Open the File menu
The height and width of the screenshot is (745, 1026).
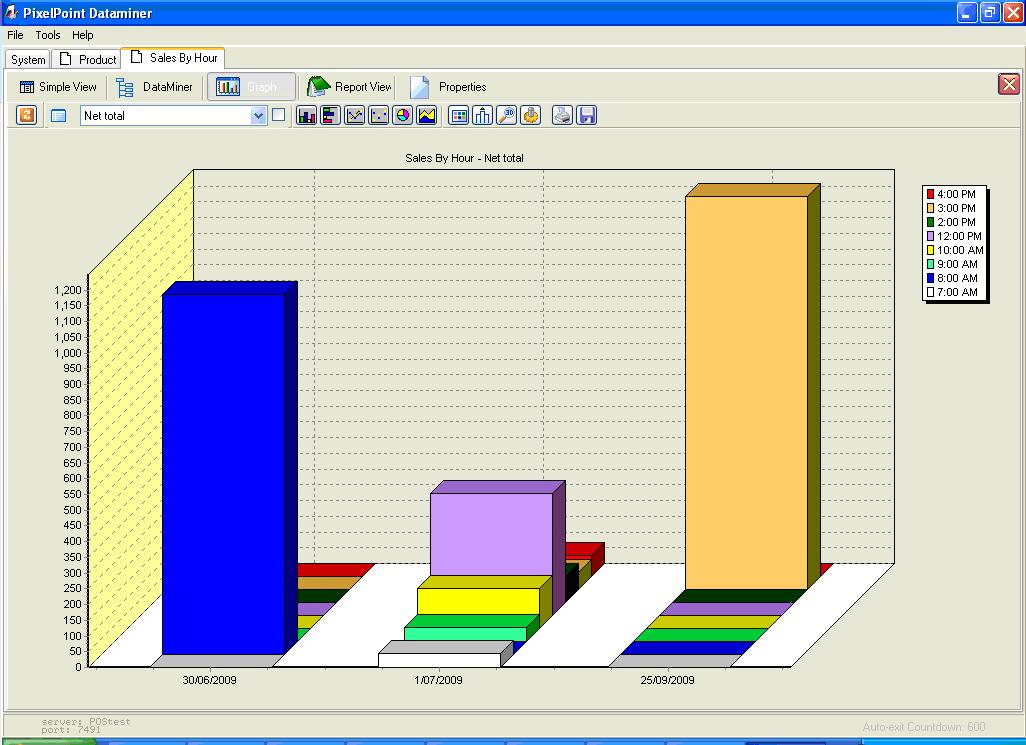click(15, 35)
